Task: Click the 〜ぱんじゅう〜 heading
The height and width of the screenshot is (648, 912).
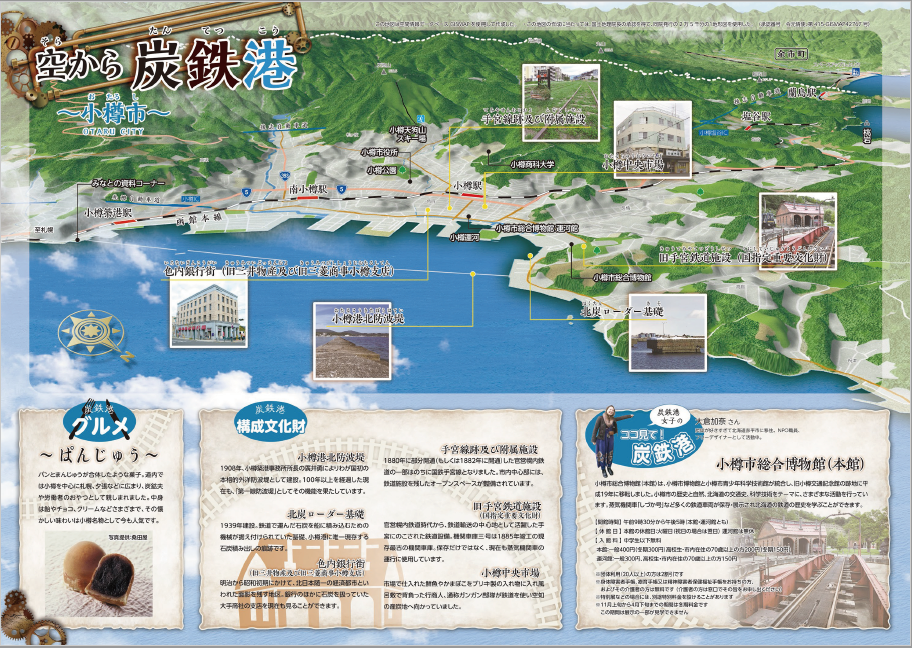Action: click(x=100, y=454)
